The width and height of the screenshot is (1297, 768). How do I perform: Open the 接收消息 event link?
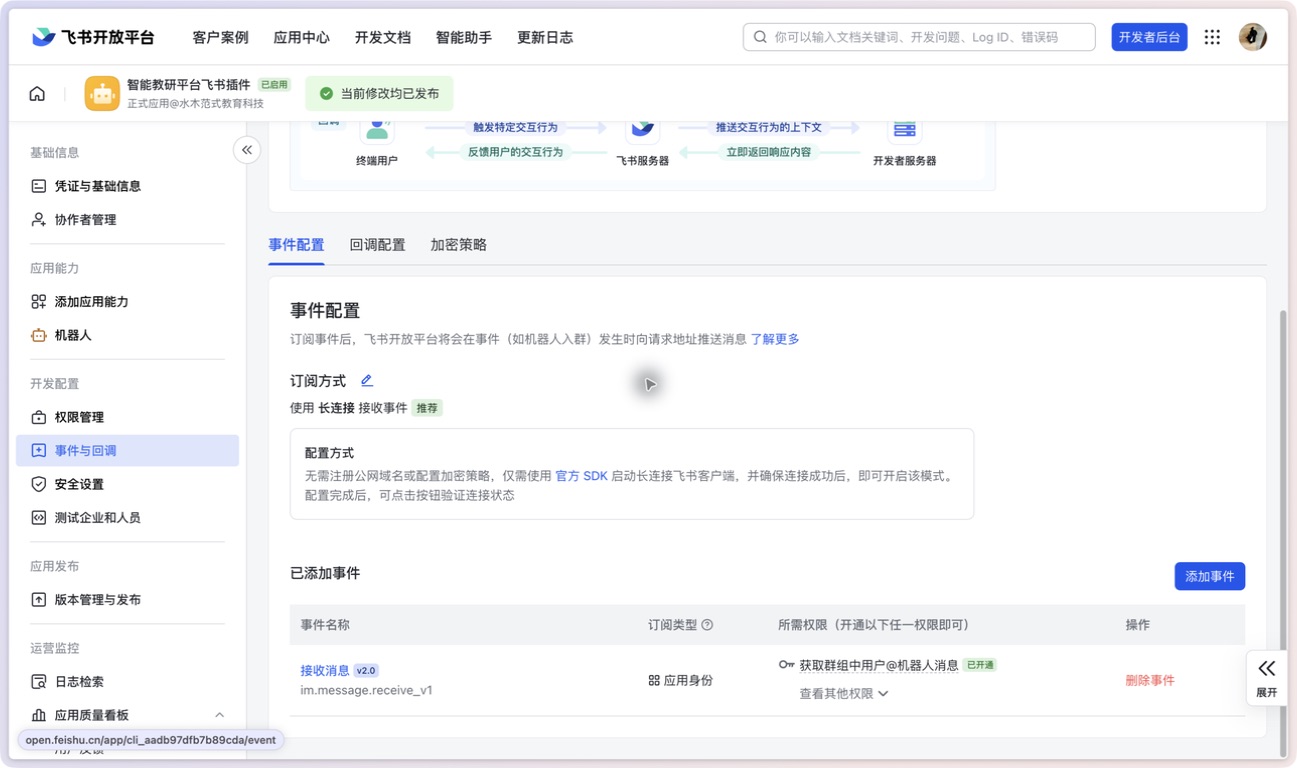(325, 670)
